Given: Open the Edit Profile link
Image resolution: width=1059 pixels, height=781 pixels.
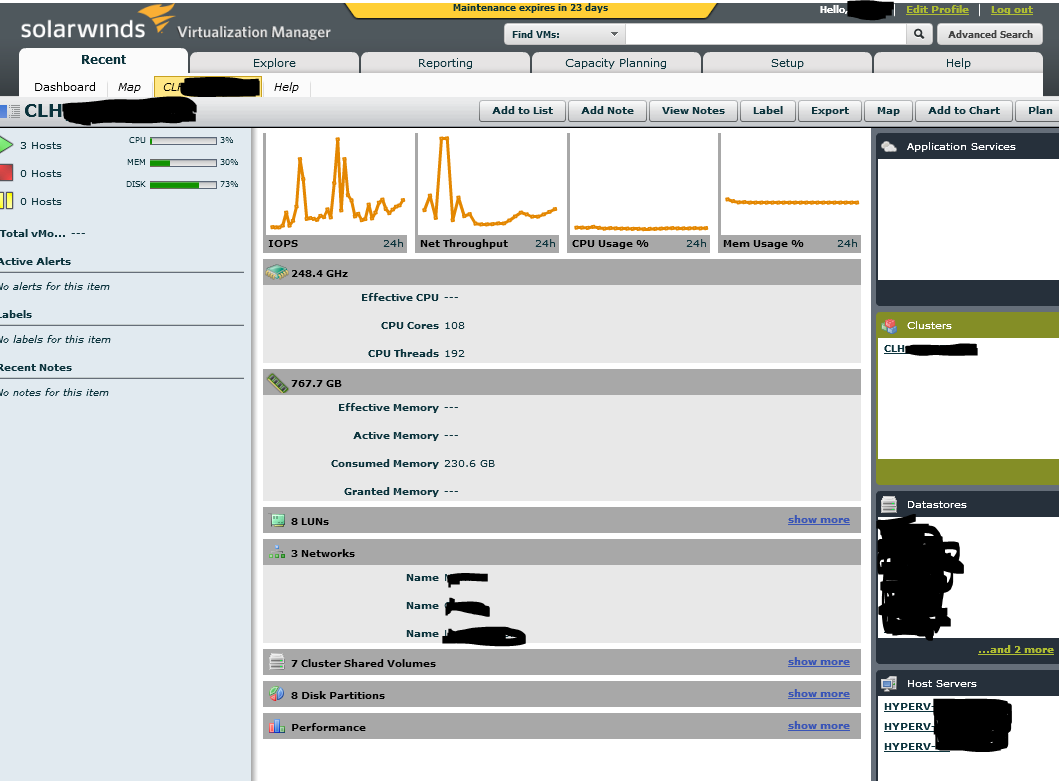Looking at the screenshot, I should 937,9.
